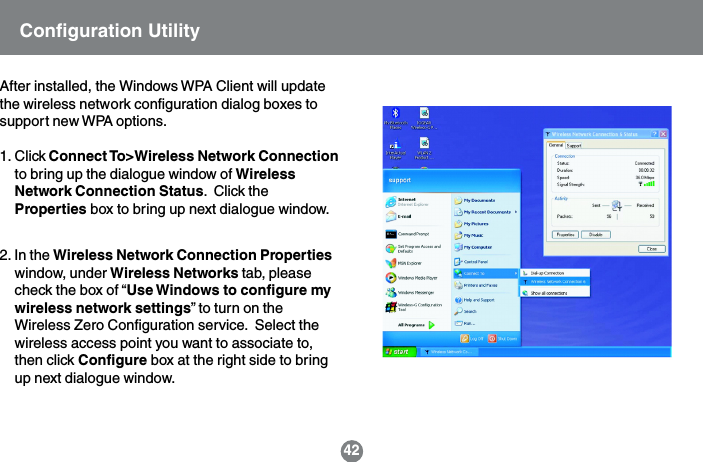Viewport: 703px width, 462px height.
Task: Click the help question mark button in title bar
Action: (x=655, y=134)
